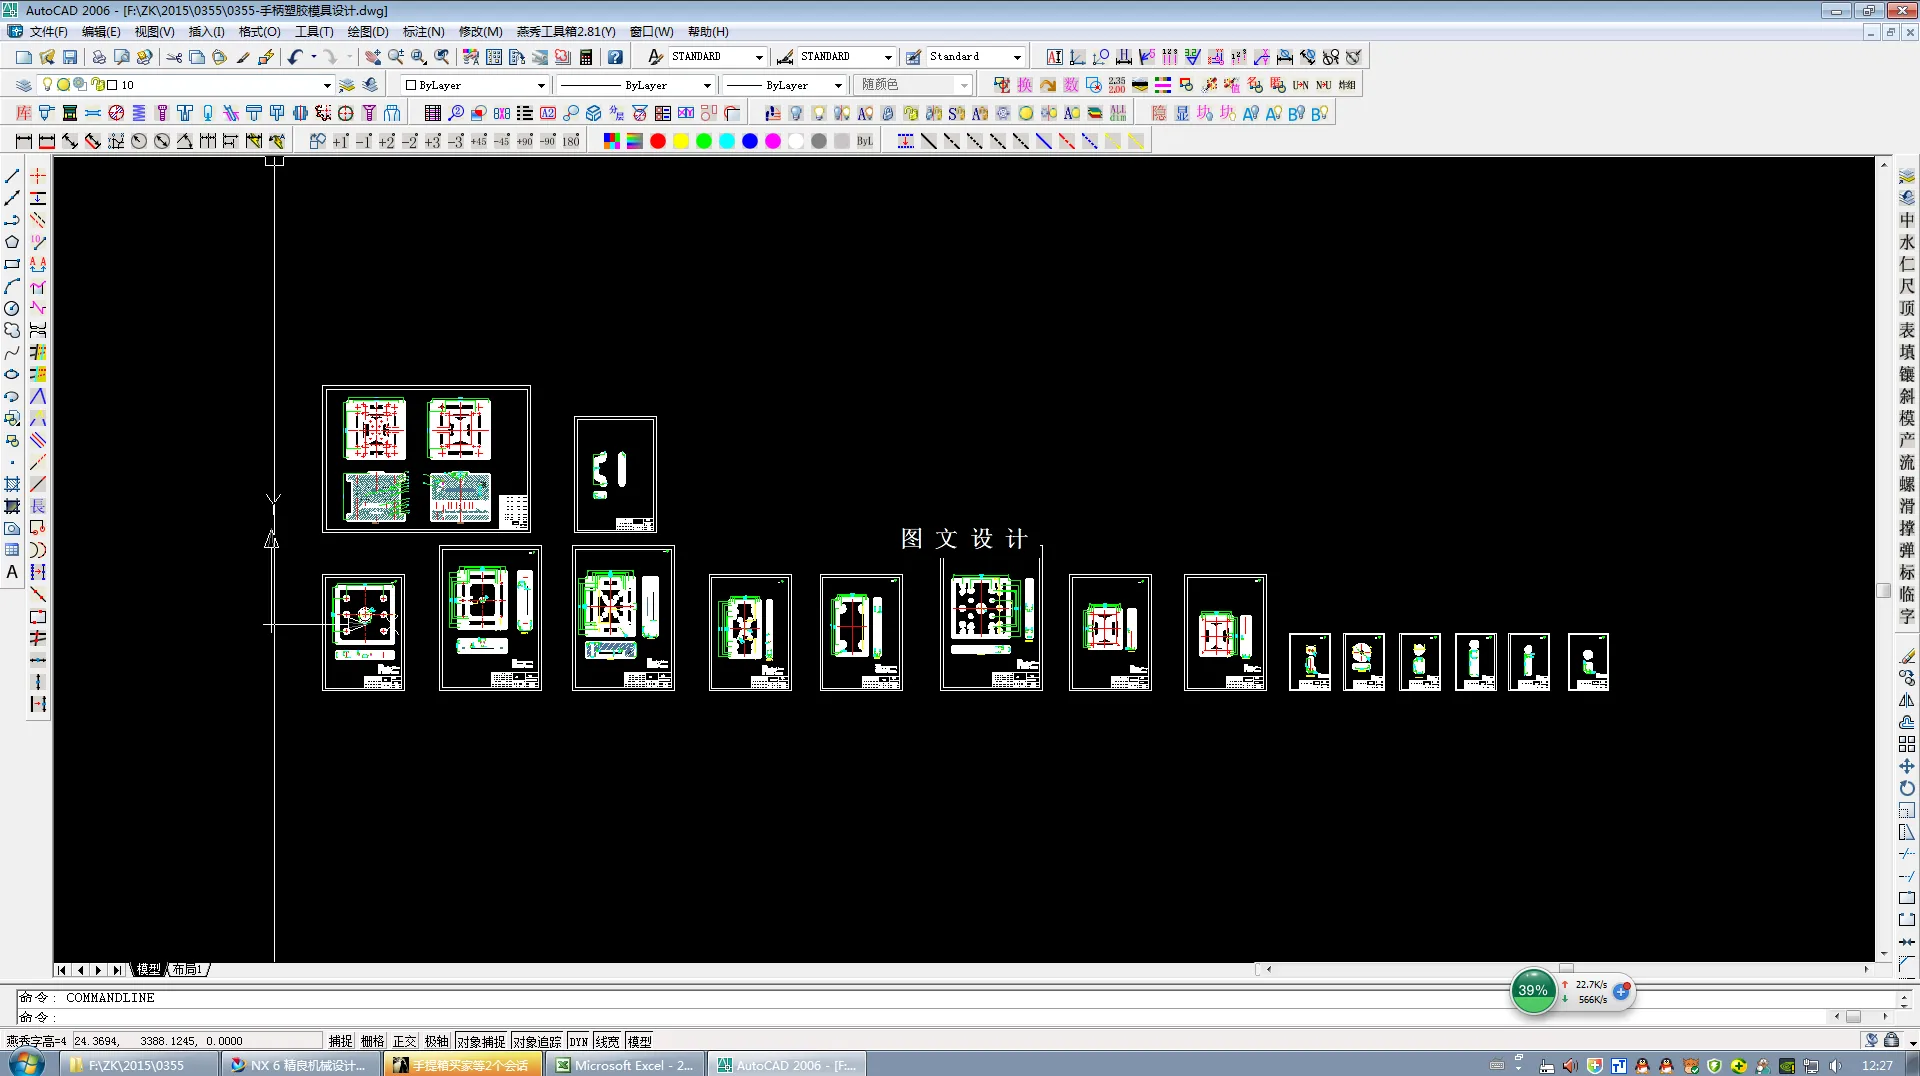Open the STANDARD dimension style dropdown

pyautogui.click(x=888, y=57)
